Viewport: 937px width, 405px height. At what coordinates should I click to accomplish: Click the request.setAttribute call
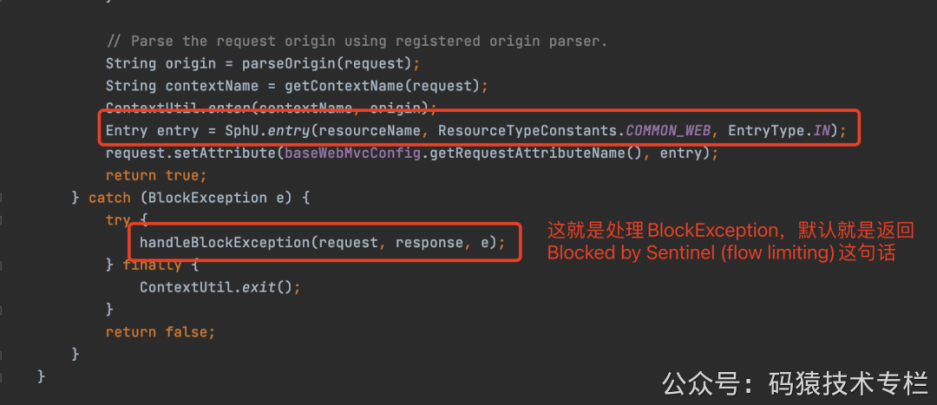190,154
